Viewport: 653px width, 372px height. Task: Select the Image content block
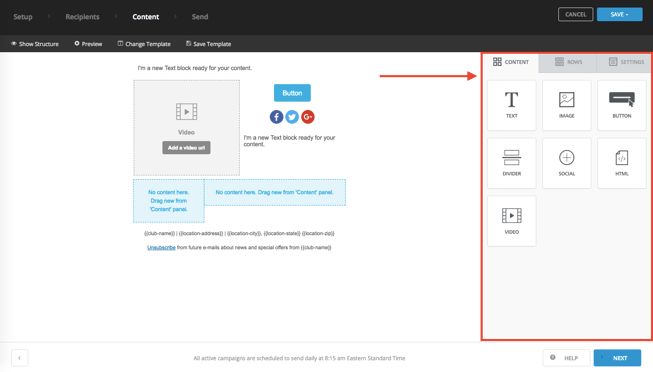click(566, 105)
